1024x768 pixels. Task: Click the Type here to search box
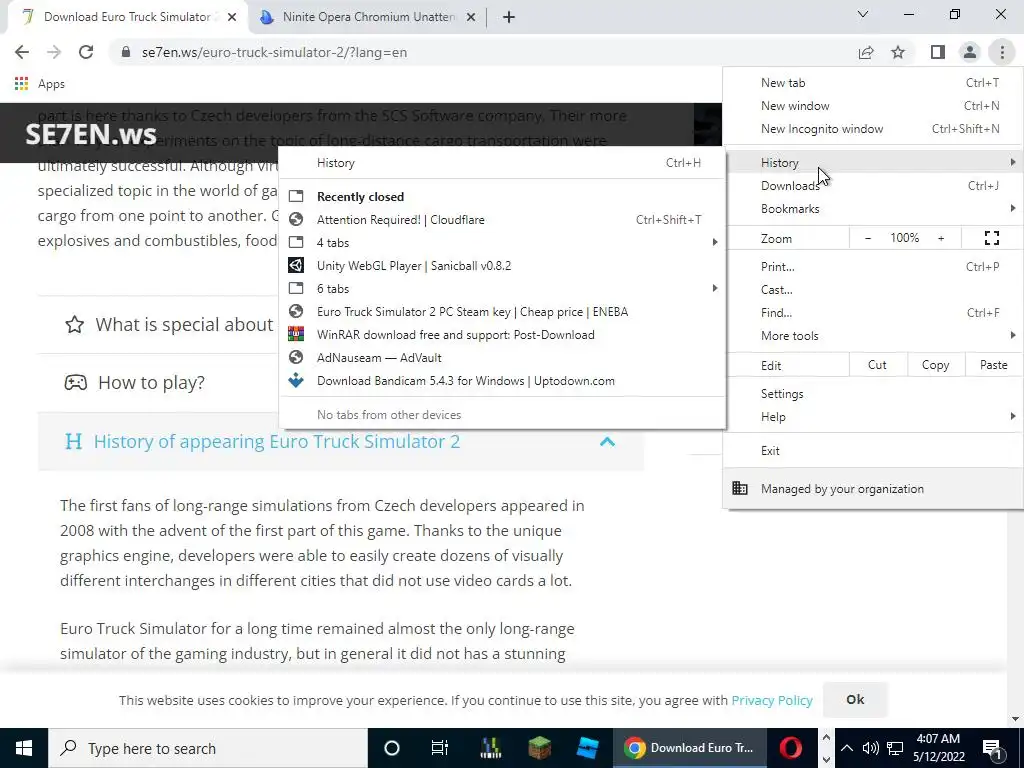point(208,748)
